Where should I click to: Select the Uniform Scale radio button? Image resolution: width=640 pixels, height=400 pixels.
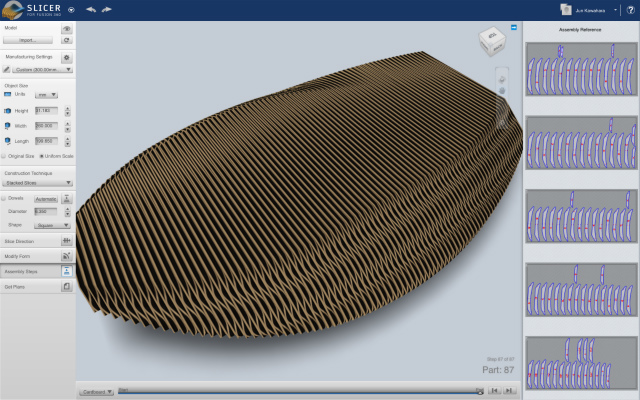tap(41, 156)
